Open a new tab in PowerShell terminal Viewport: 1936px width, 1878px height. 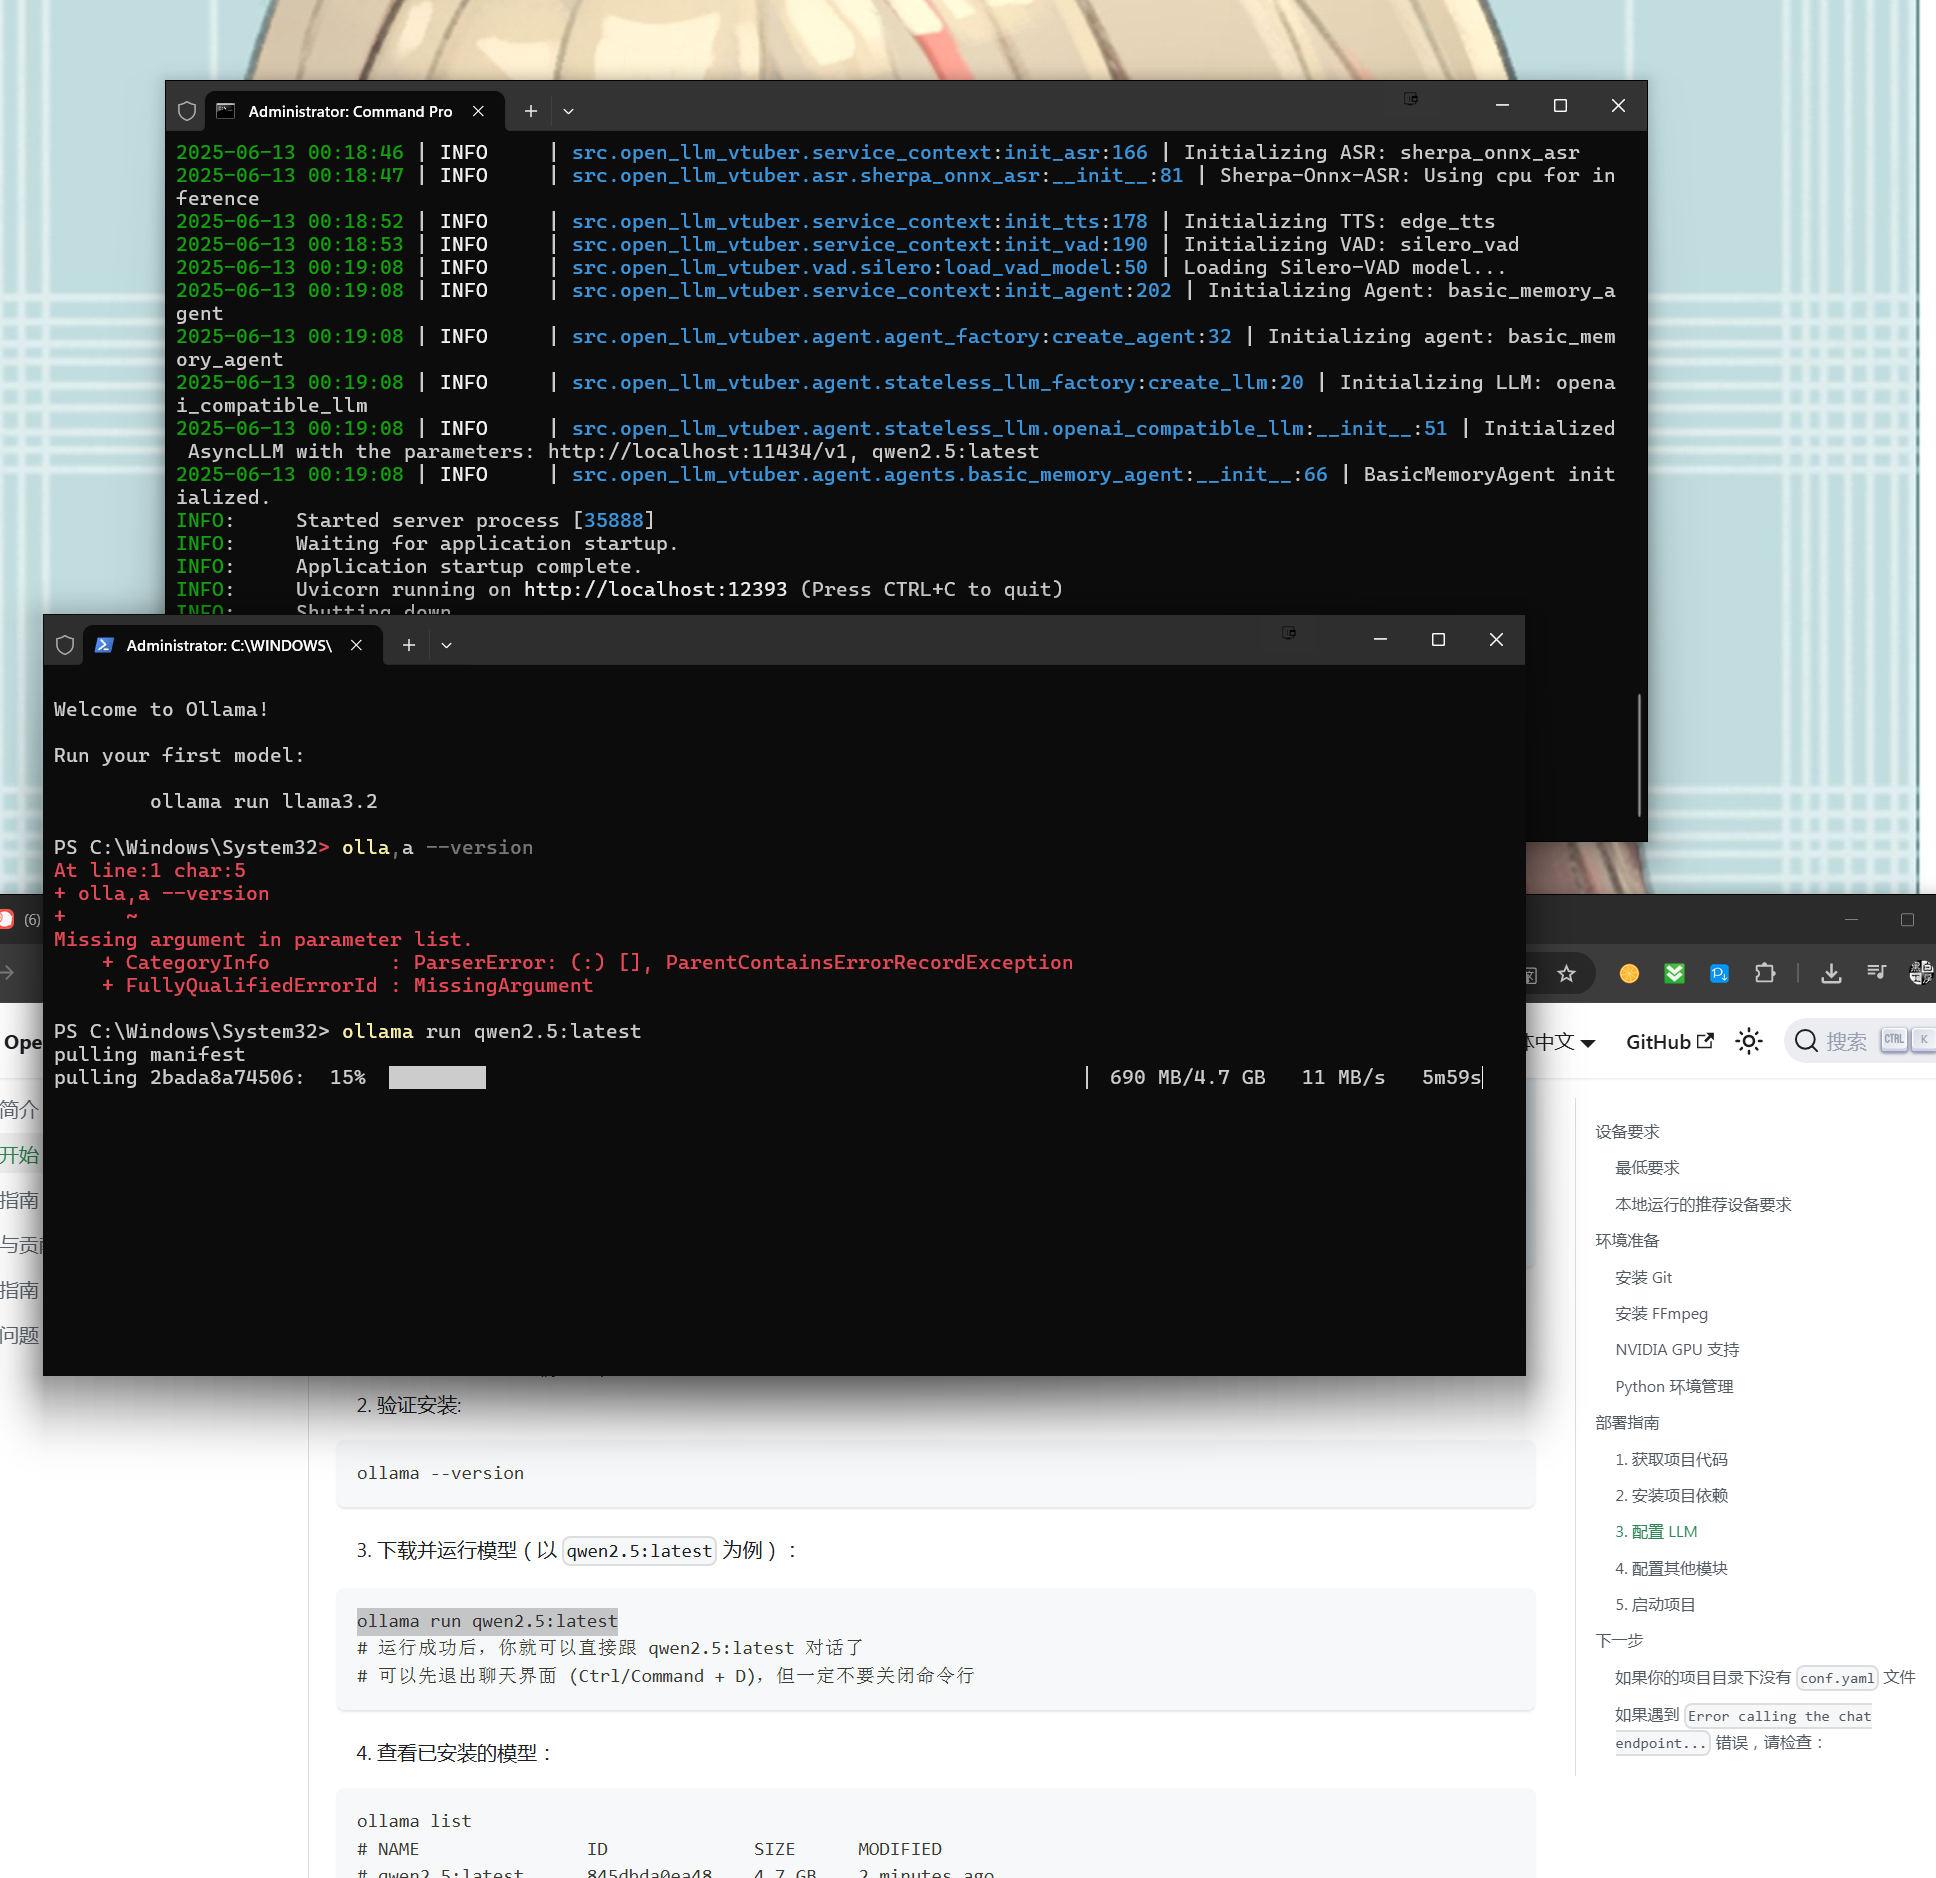(409, 645)
